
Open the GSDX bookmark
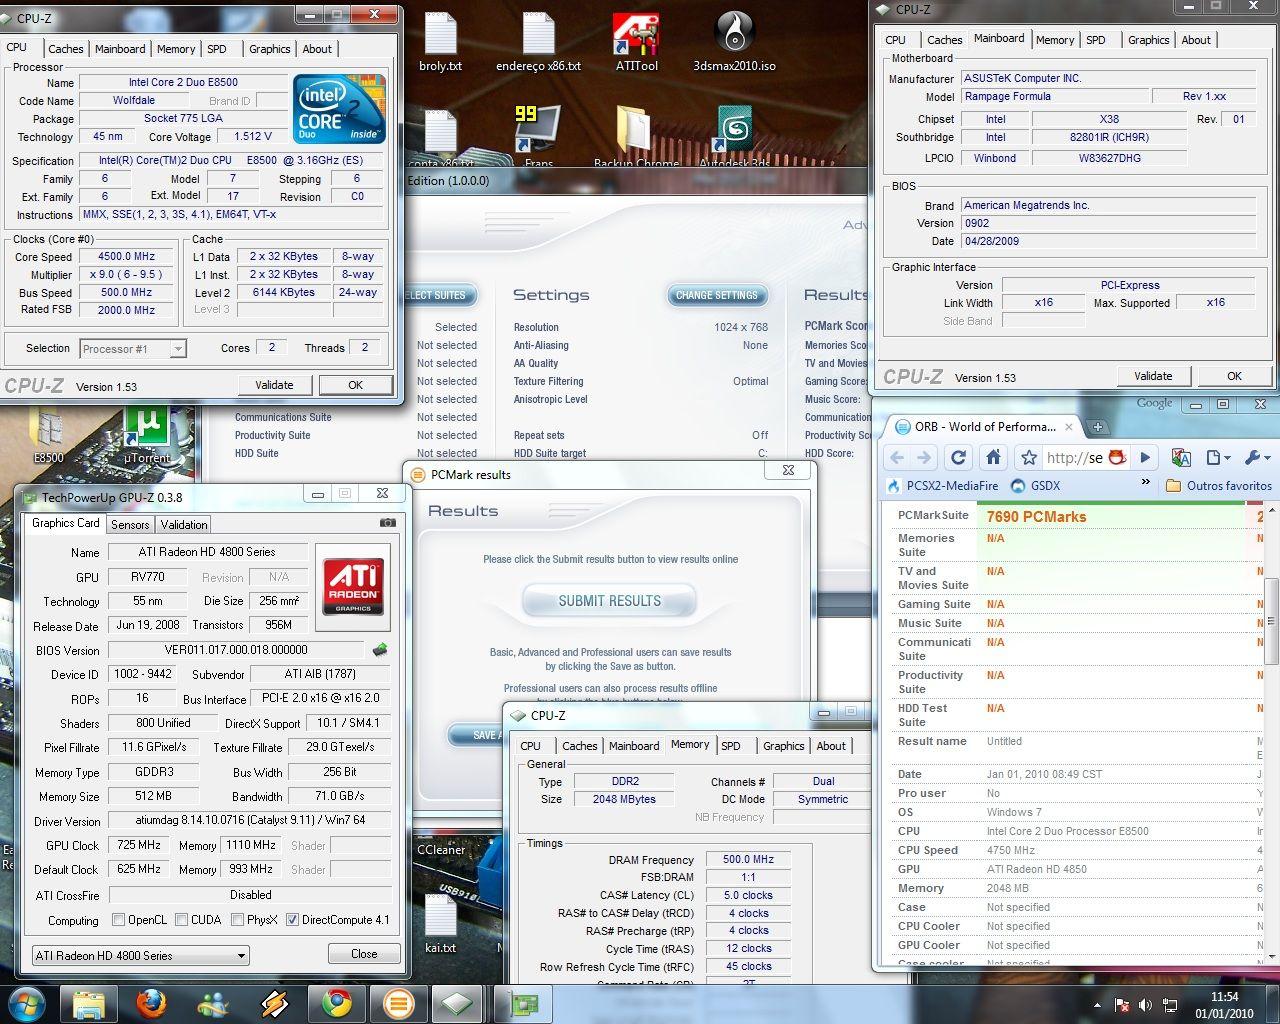1036,486
